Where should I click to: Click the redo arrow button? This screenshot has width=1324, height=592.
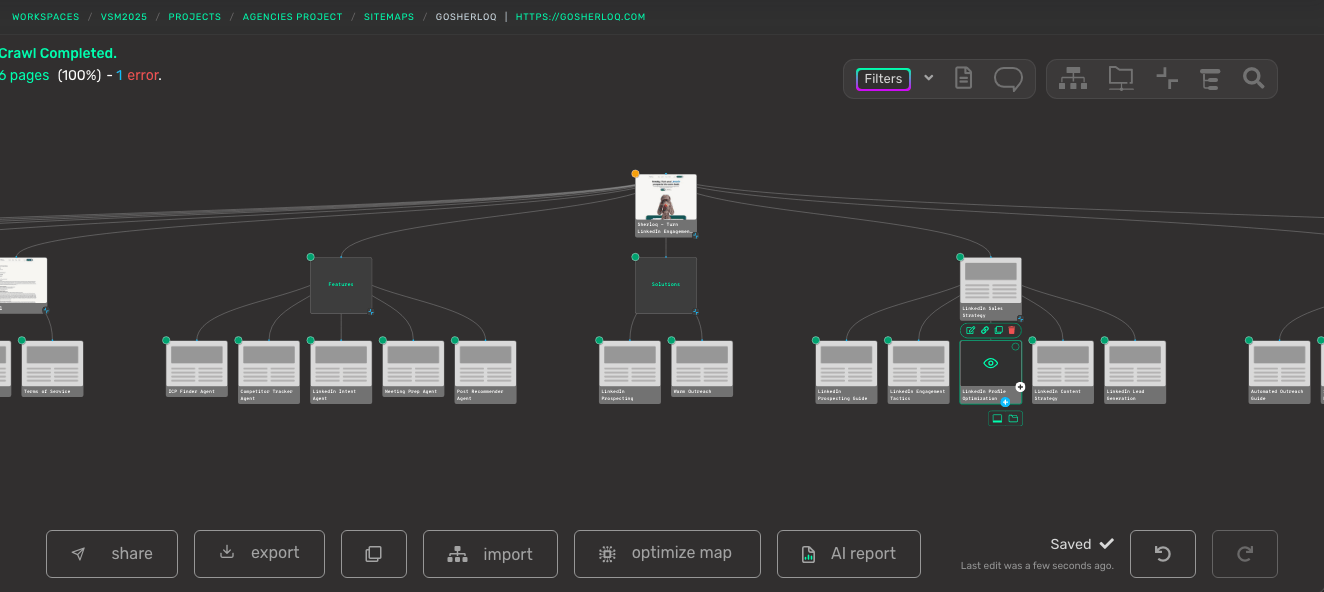(x=1245, y=554)
